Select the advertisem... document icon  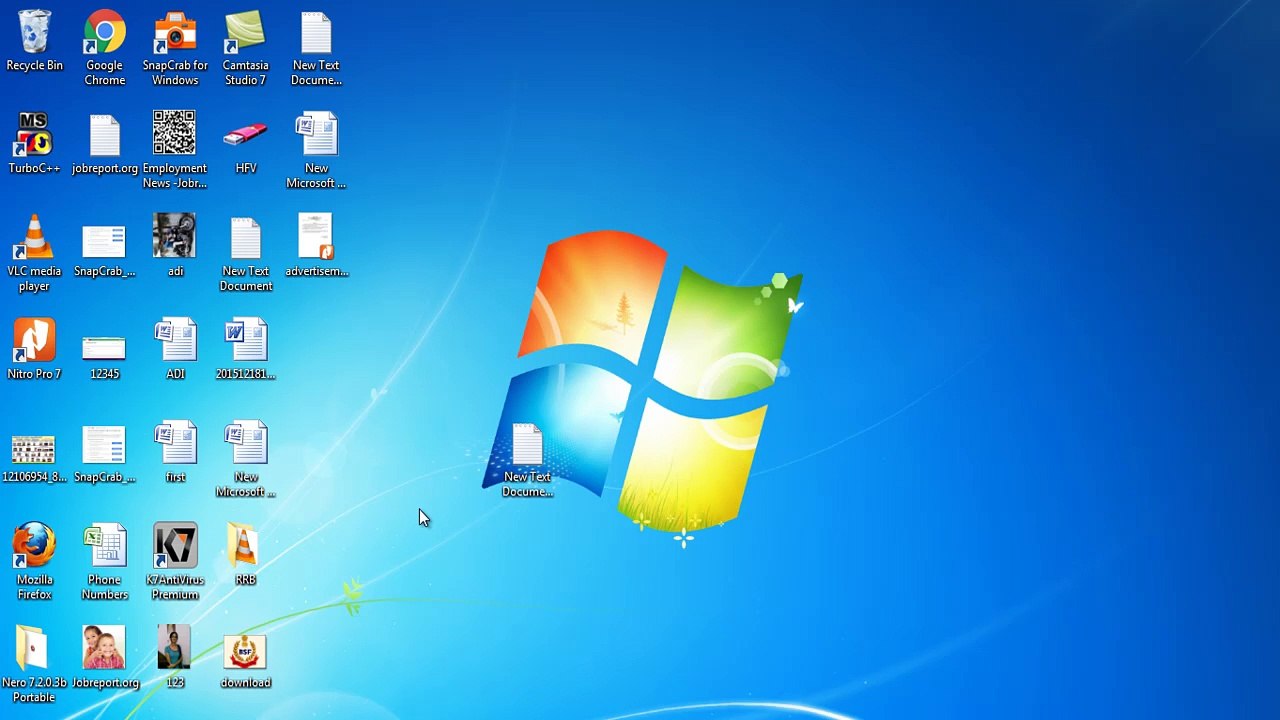[x=316, y=246]
